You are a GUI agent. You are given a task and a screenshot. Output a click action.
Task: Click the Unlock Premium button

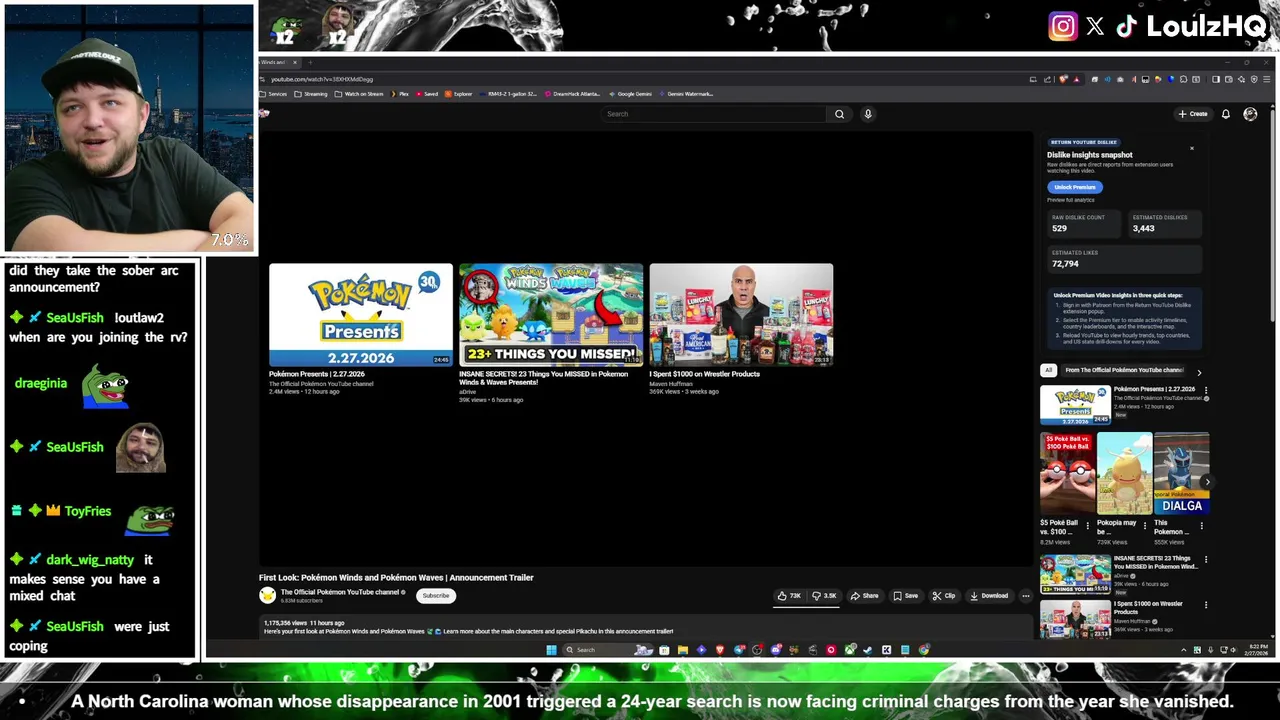(x=1075, y=187)
